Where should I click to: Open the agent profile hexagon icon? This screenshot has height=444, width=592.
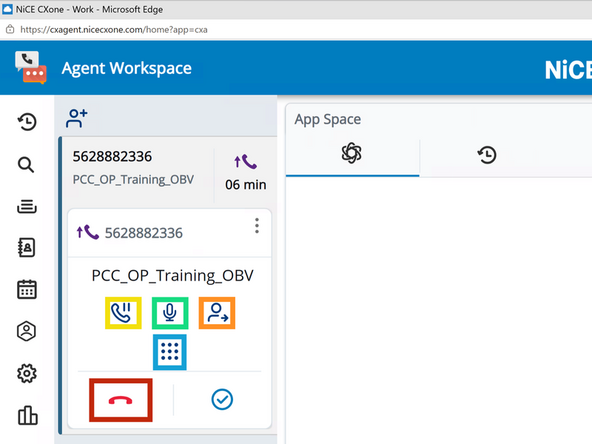(26, 331)
